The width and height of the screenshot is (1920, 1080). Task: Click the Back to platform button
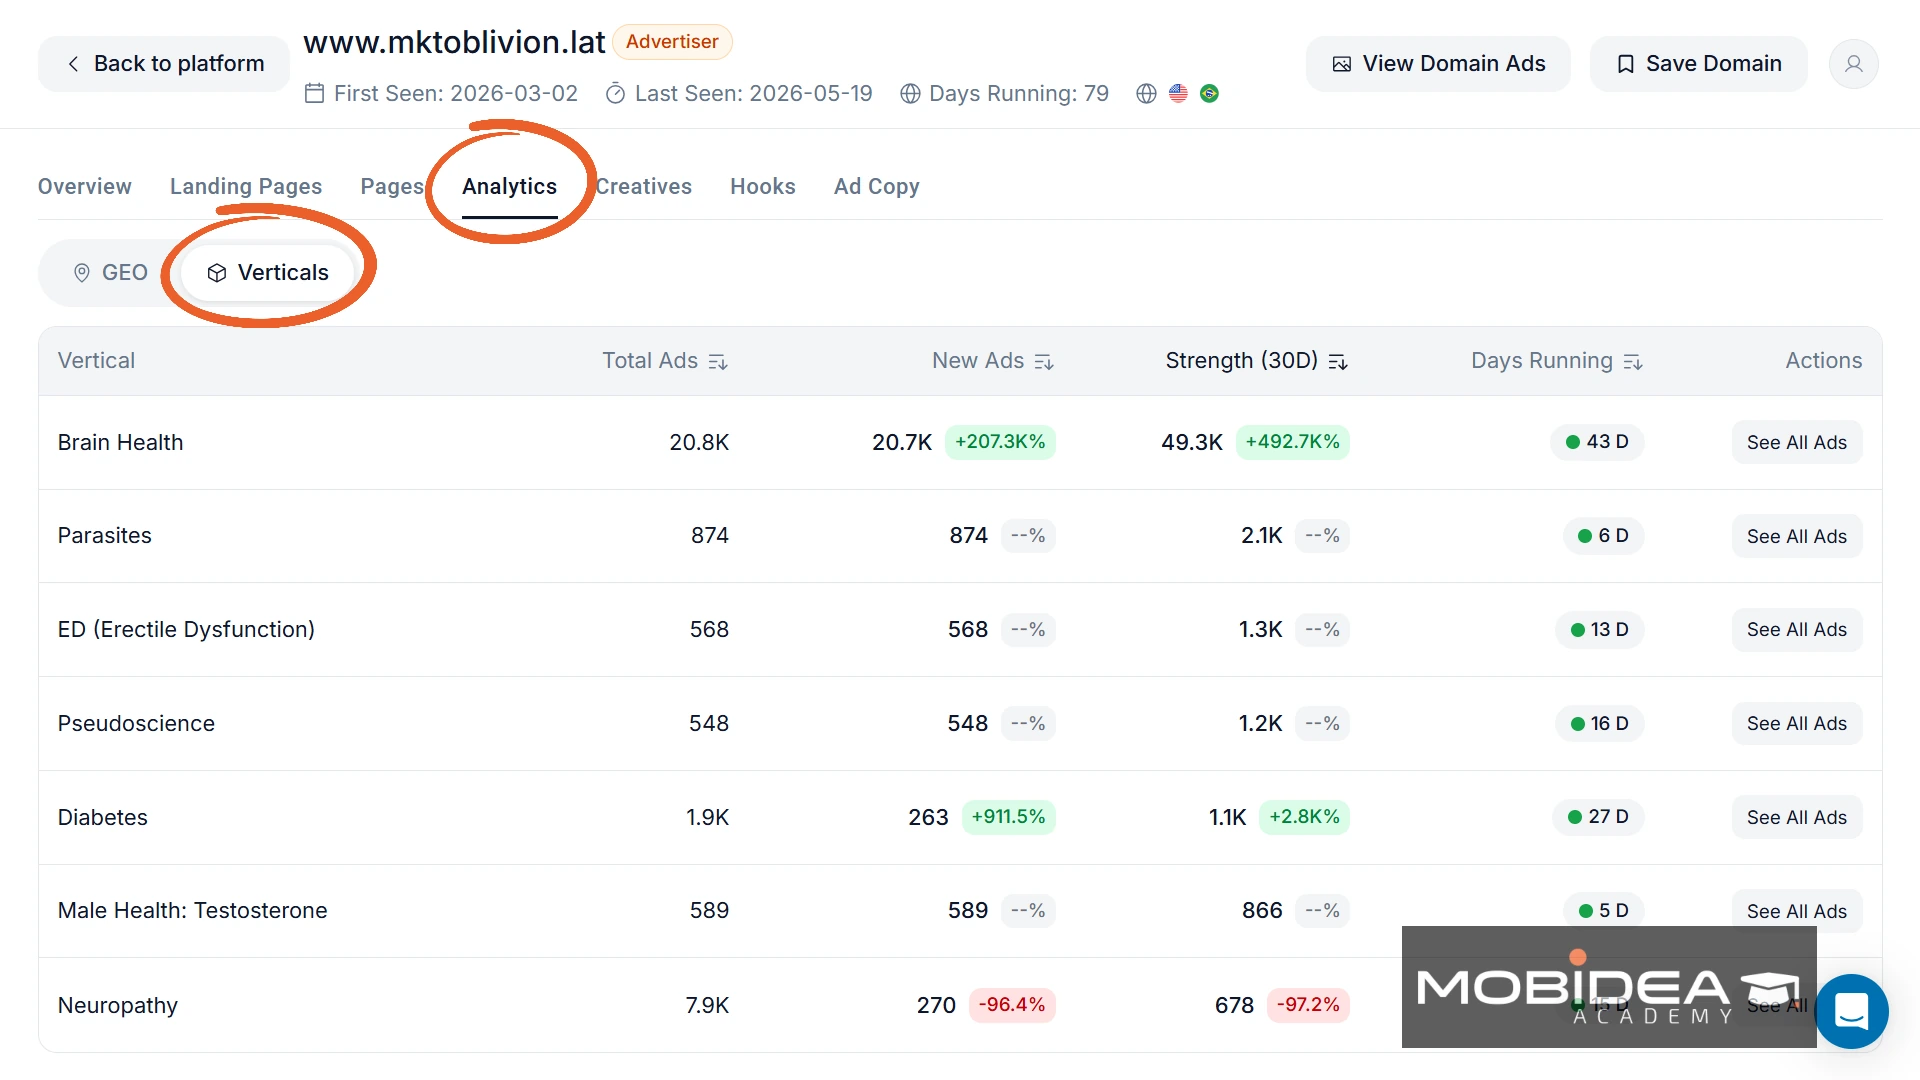tap(164, 64)
